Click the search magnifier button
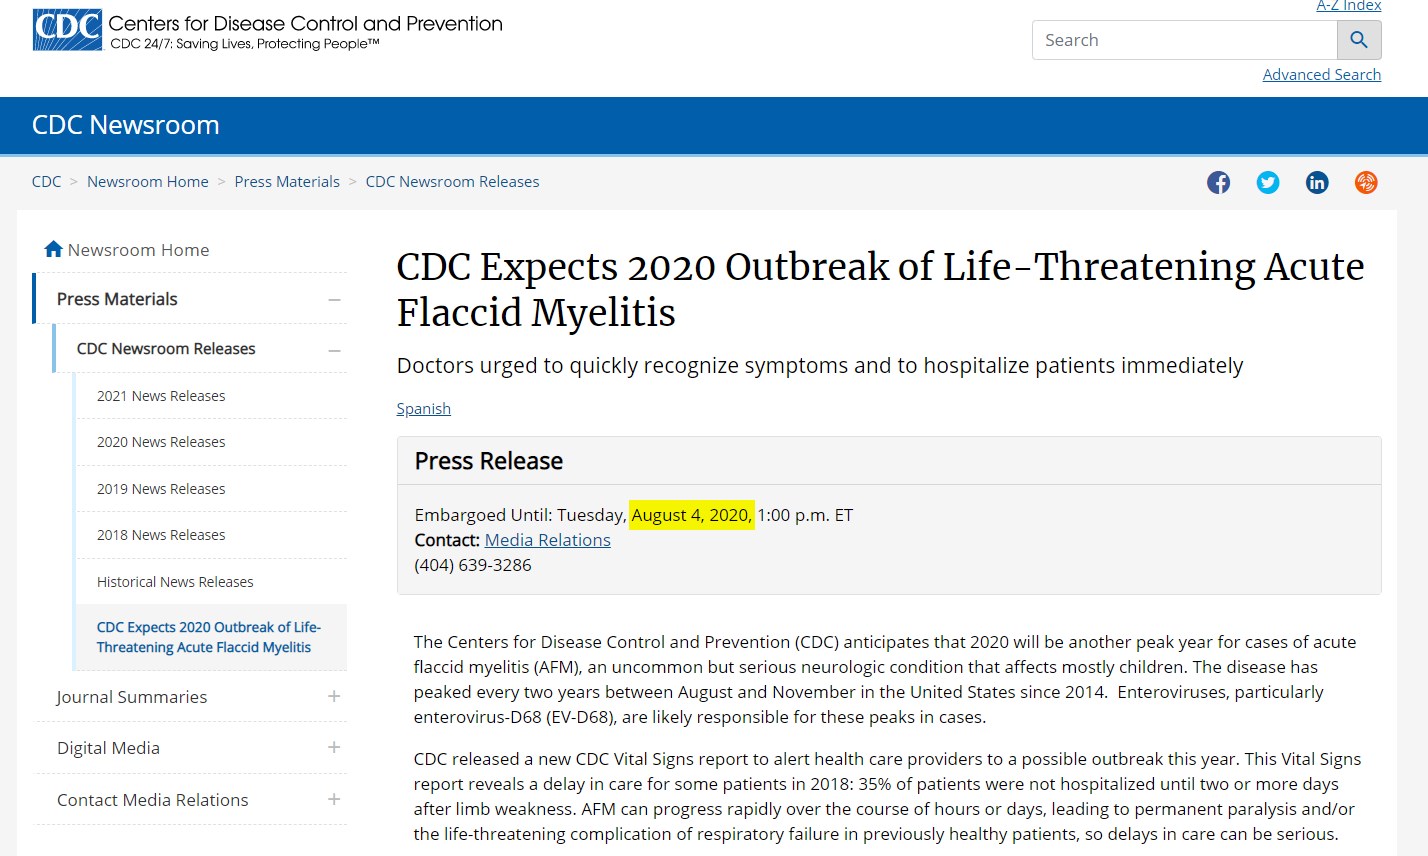Screen dimensions: 1428x856 point(1359,40)
